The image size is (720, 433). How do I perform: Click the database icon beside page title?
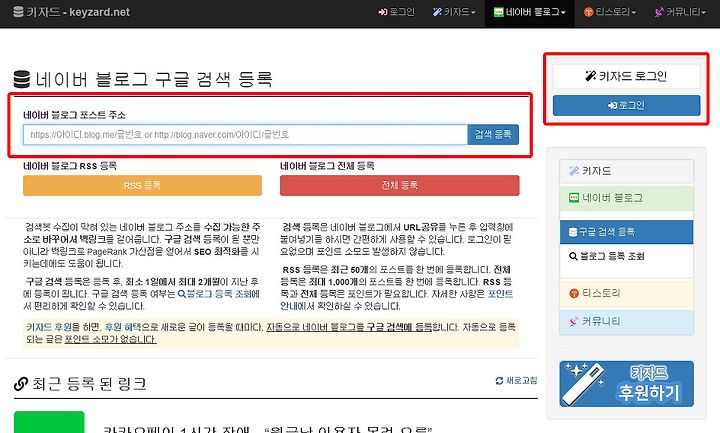(x=22, y=79)
